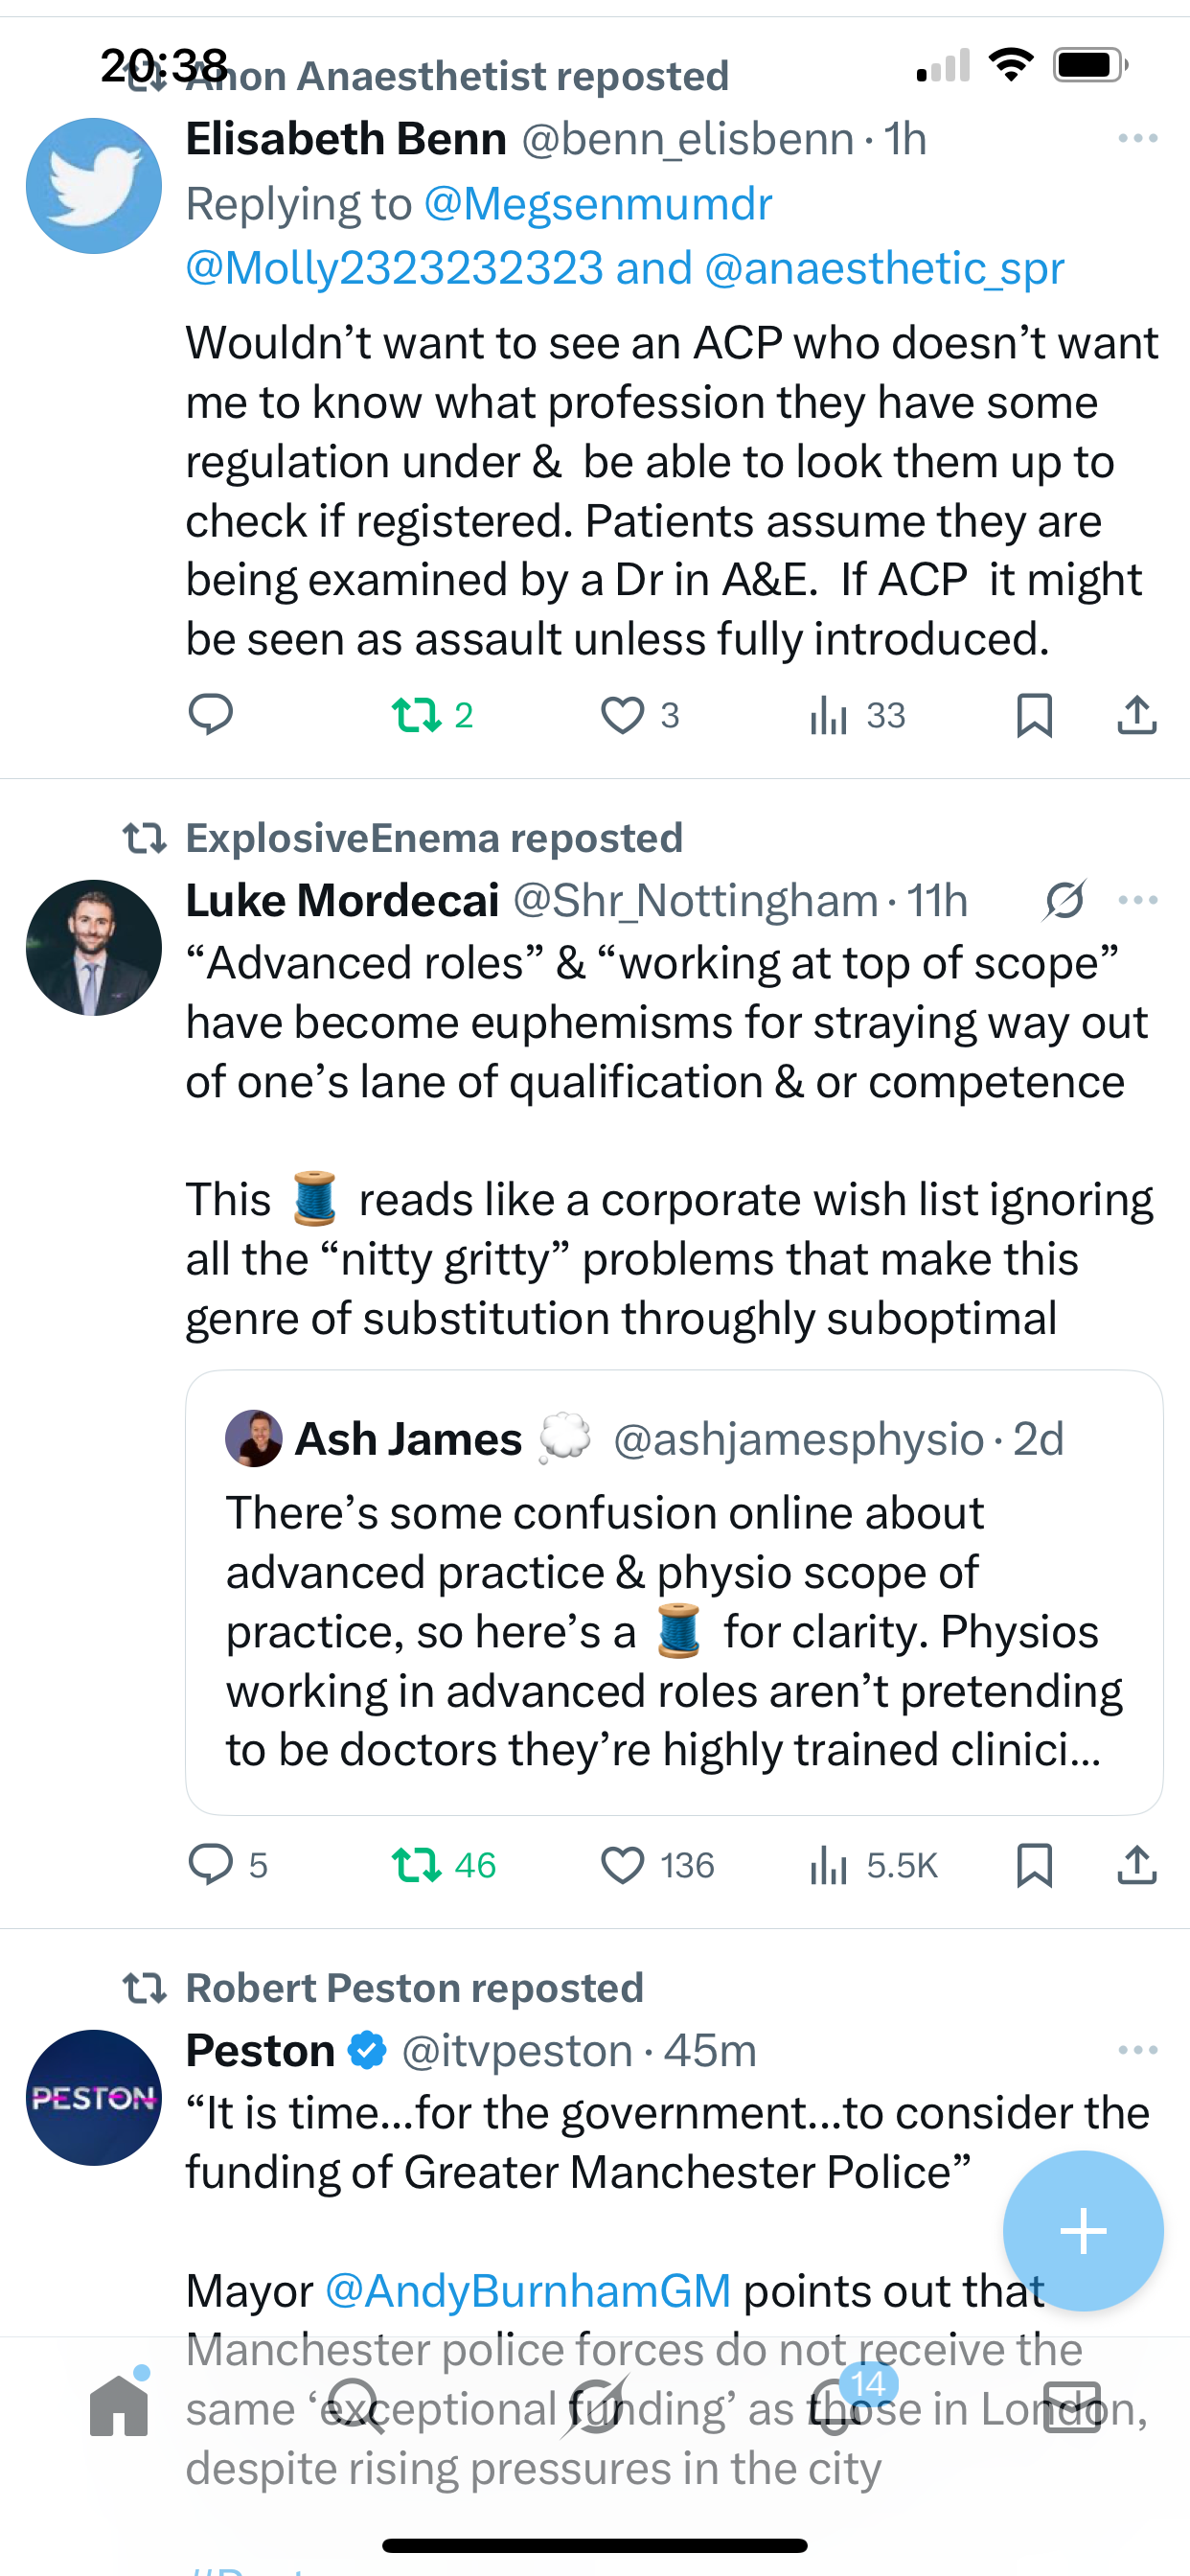The image size is (1190, 2576).
Task: Reply to Elisabeth Benn's tweet
Action: tap(210, 715)
